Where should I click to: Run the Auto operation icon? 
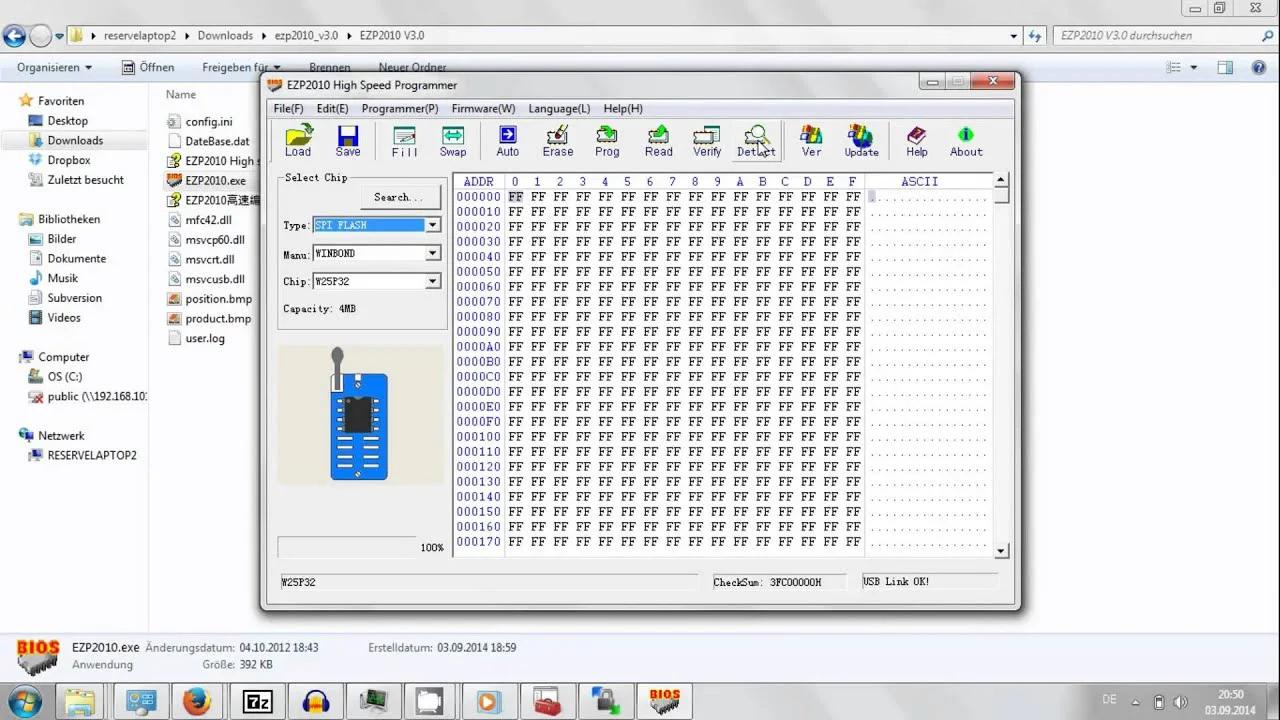pyautogui.click(x=507, y=140)
